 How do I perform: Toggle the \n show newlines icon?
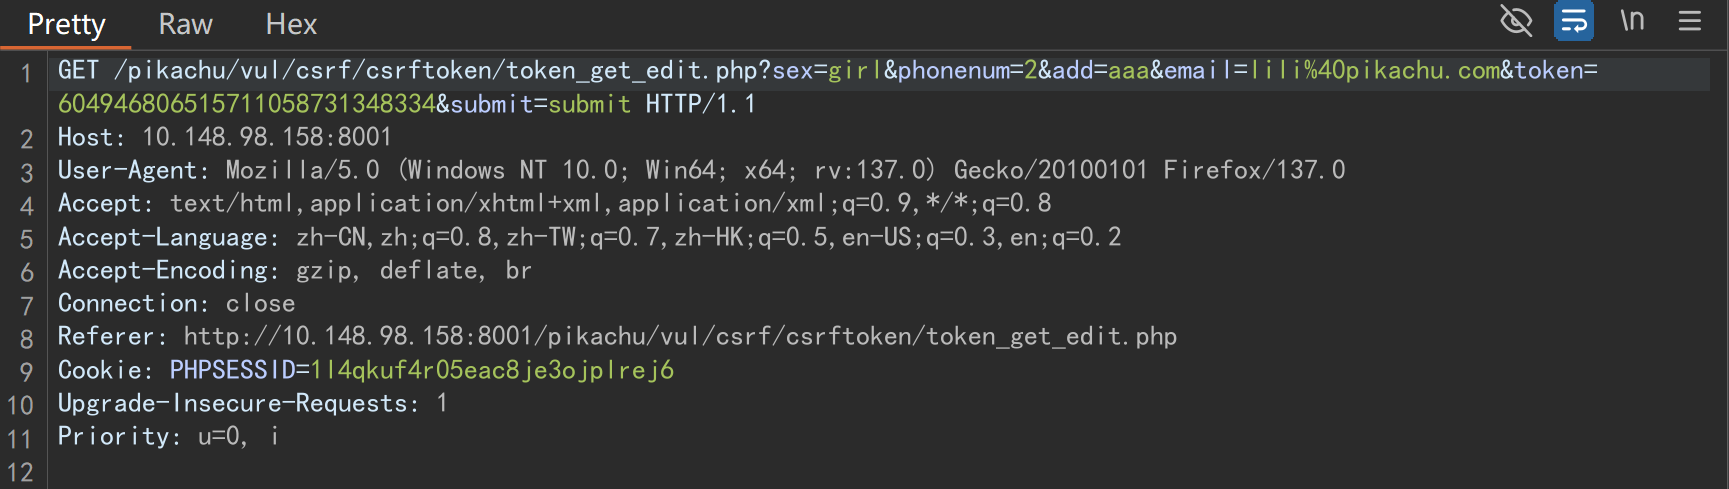(x=1632, y=20)
